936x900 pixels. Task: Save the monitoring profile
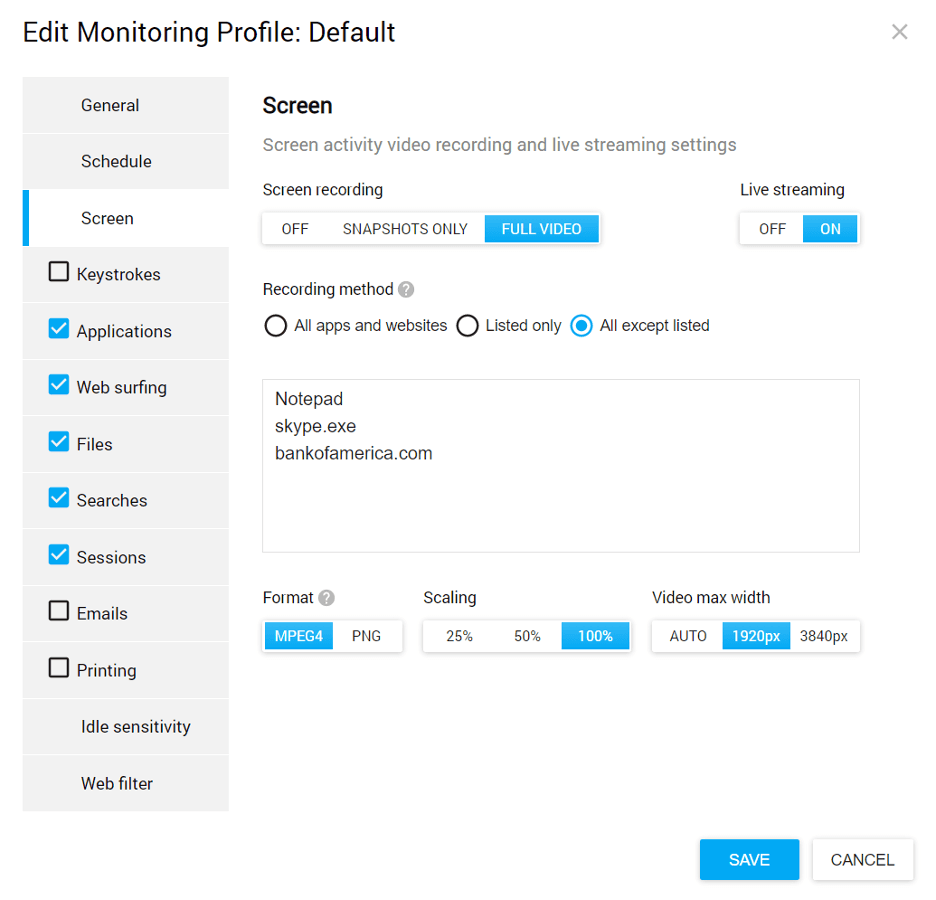tap(749, 859)
